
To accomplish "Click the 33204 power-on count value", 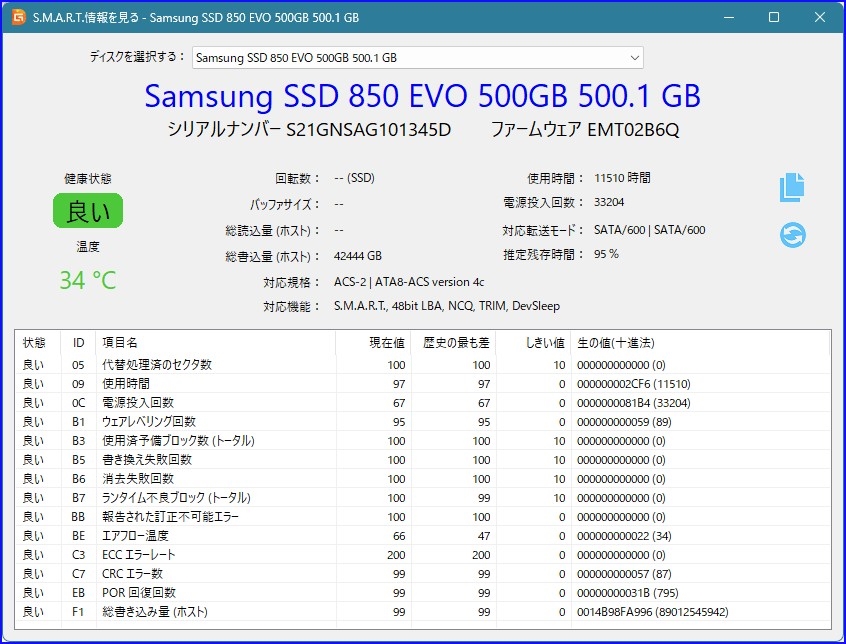I will tap(609, 202).
